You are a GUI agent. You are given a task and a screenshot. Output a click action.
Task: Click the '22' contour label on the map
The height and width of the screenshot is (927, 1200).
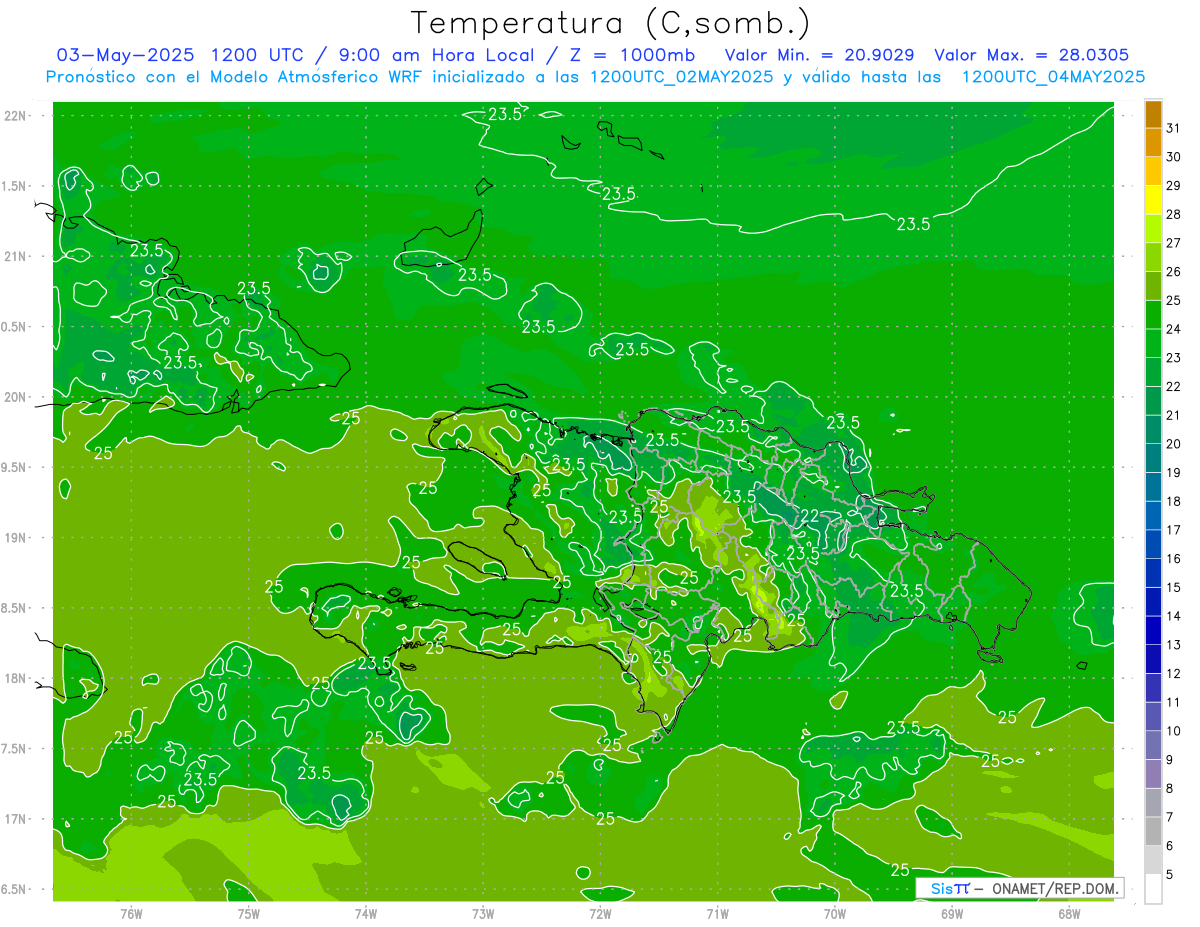point(810,516)
